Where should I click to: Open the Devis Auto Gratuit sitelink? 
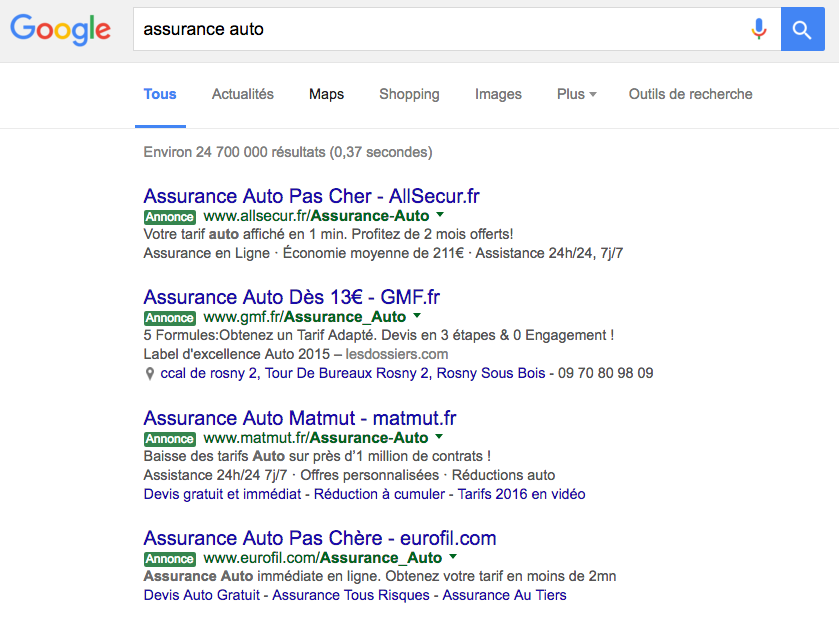pyautogui.click(x=202, y=595)
